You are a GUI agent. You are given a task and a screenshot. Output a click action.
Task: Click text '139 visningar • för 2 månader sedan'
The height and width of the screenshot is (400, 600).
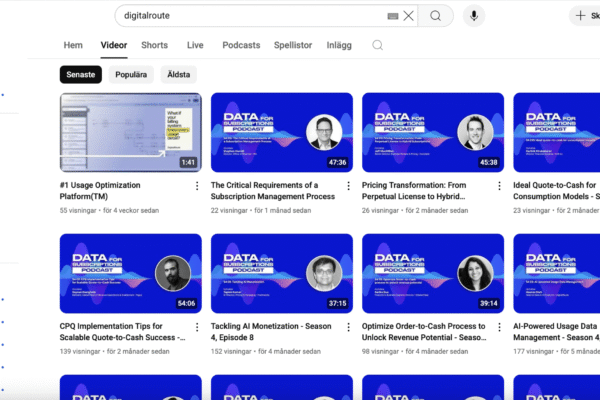pos(114,351)
